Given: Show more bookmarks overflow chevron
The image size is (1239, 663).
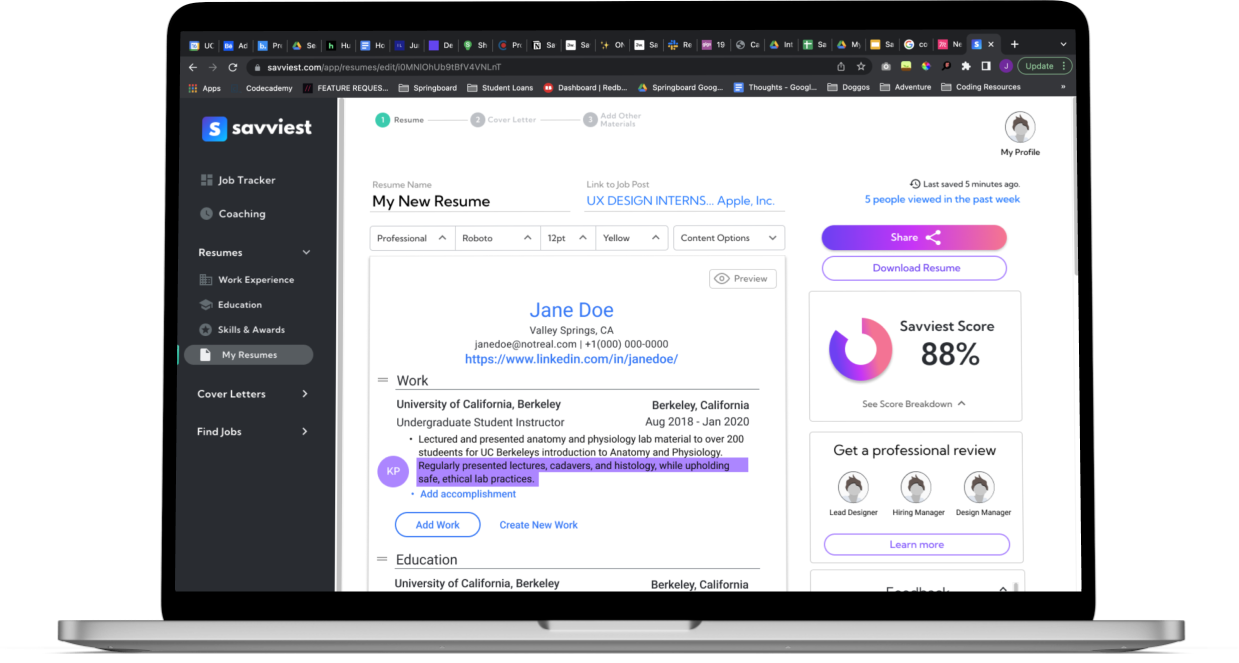Looking at the screenshot, I should [1063, 88].
